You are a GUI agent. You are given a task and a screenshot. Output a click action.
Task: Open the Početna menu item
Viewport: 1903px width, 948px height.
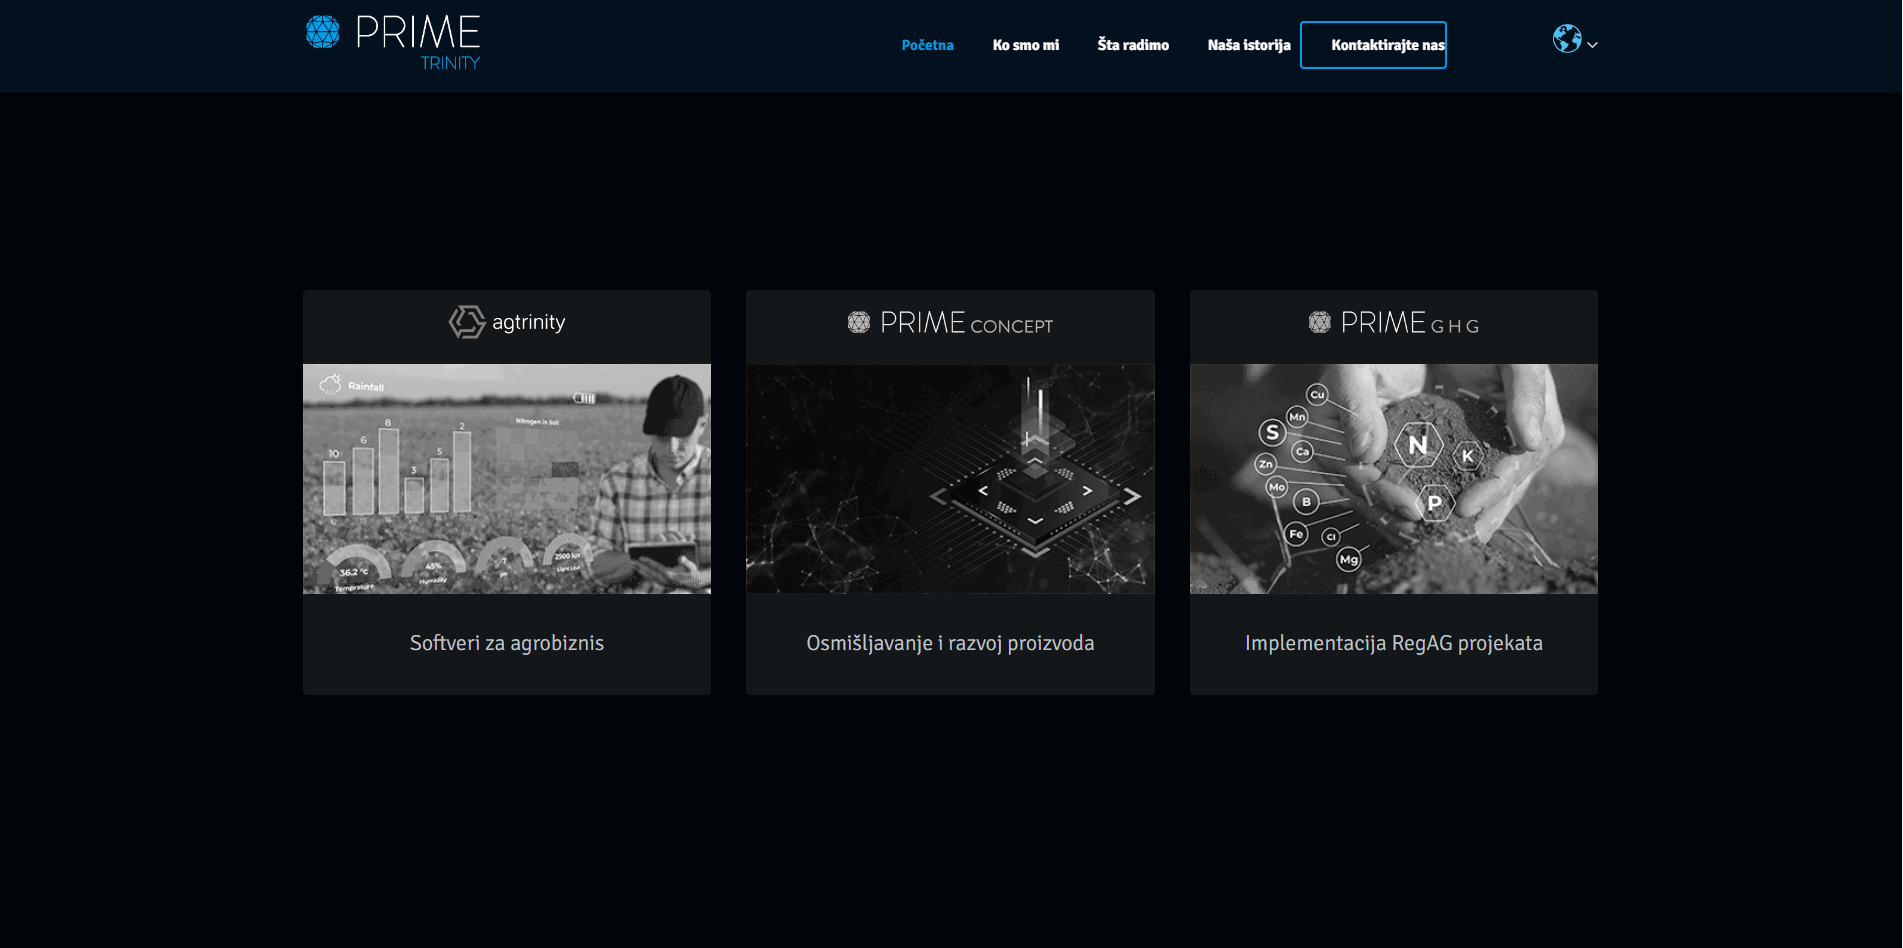(927, 45)
